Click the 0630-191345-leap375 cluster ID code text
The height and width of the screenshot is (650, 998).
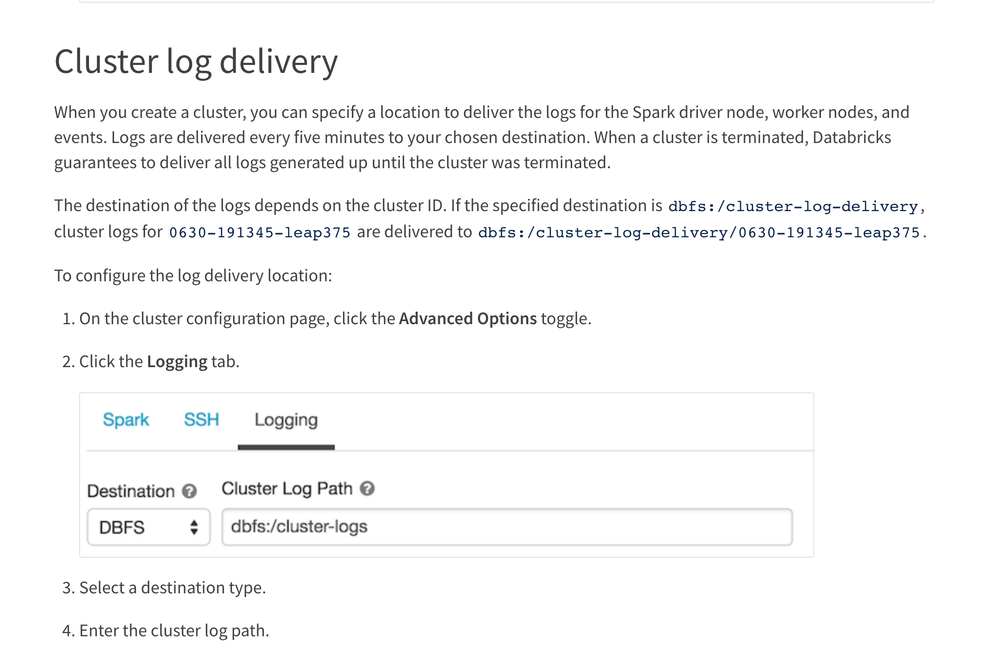click(x=259, y=233)
